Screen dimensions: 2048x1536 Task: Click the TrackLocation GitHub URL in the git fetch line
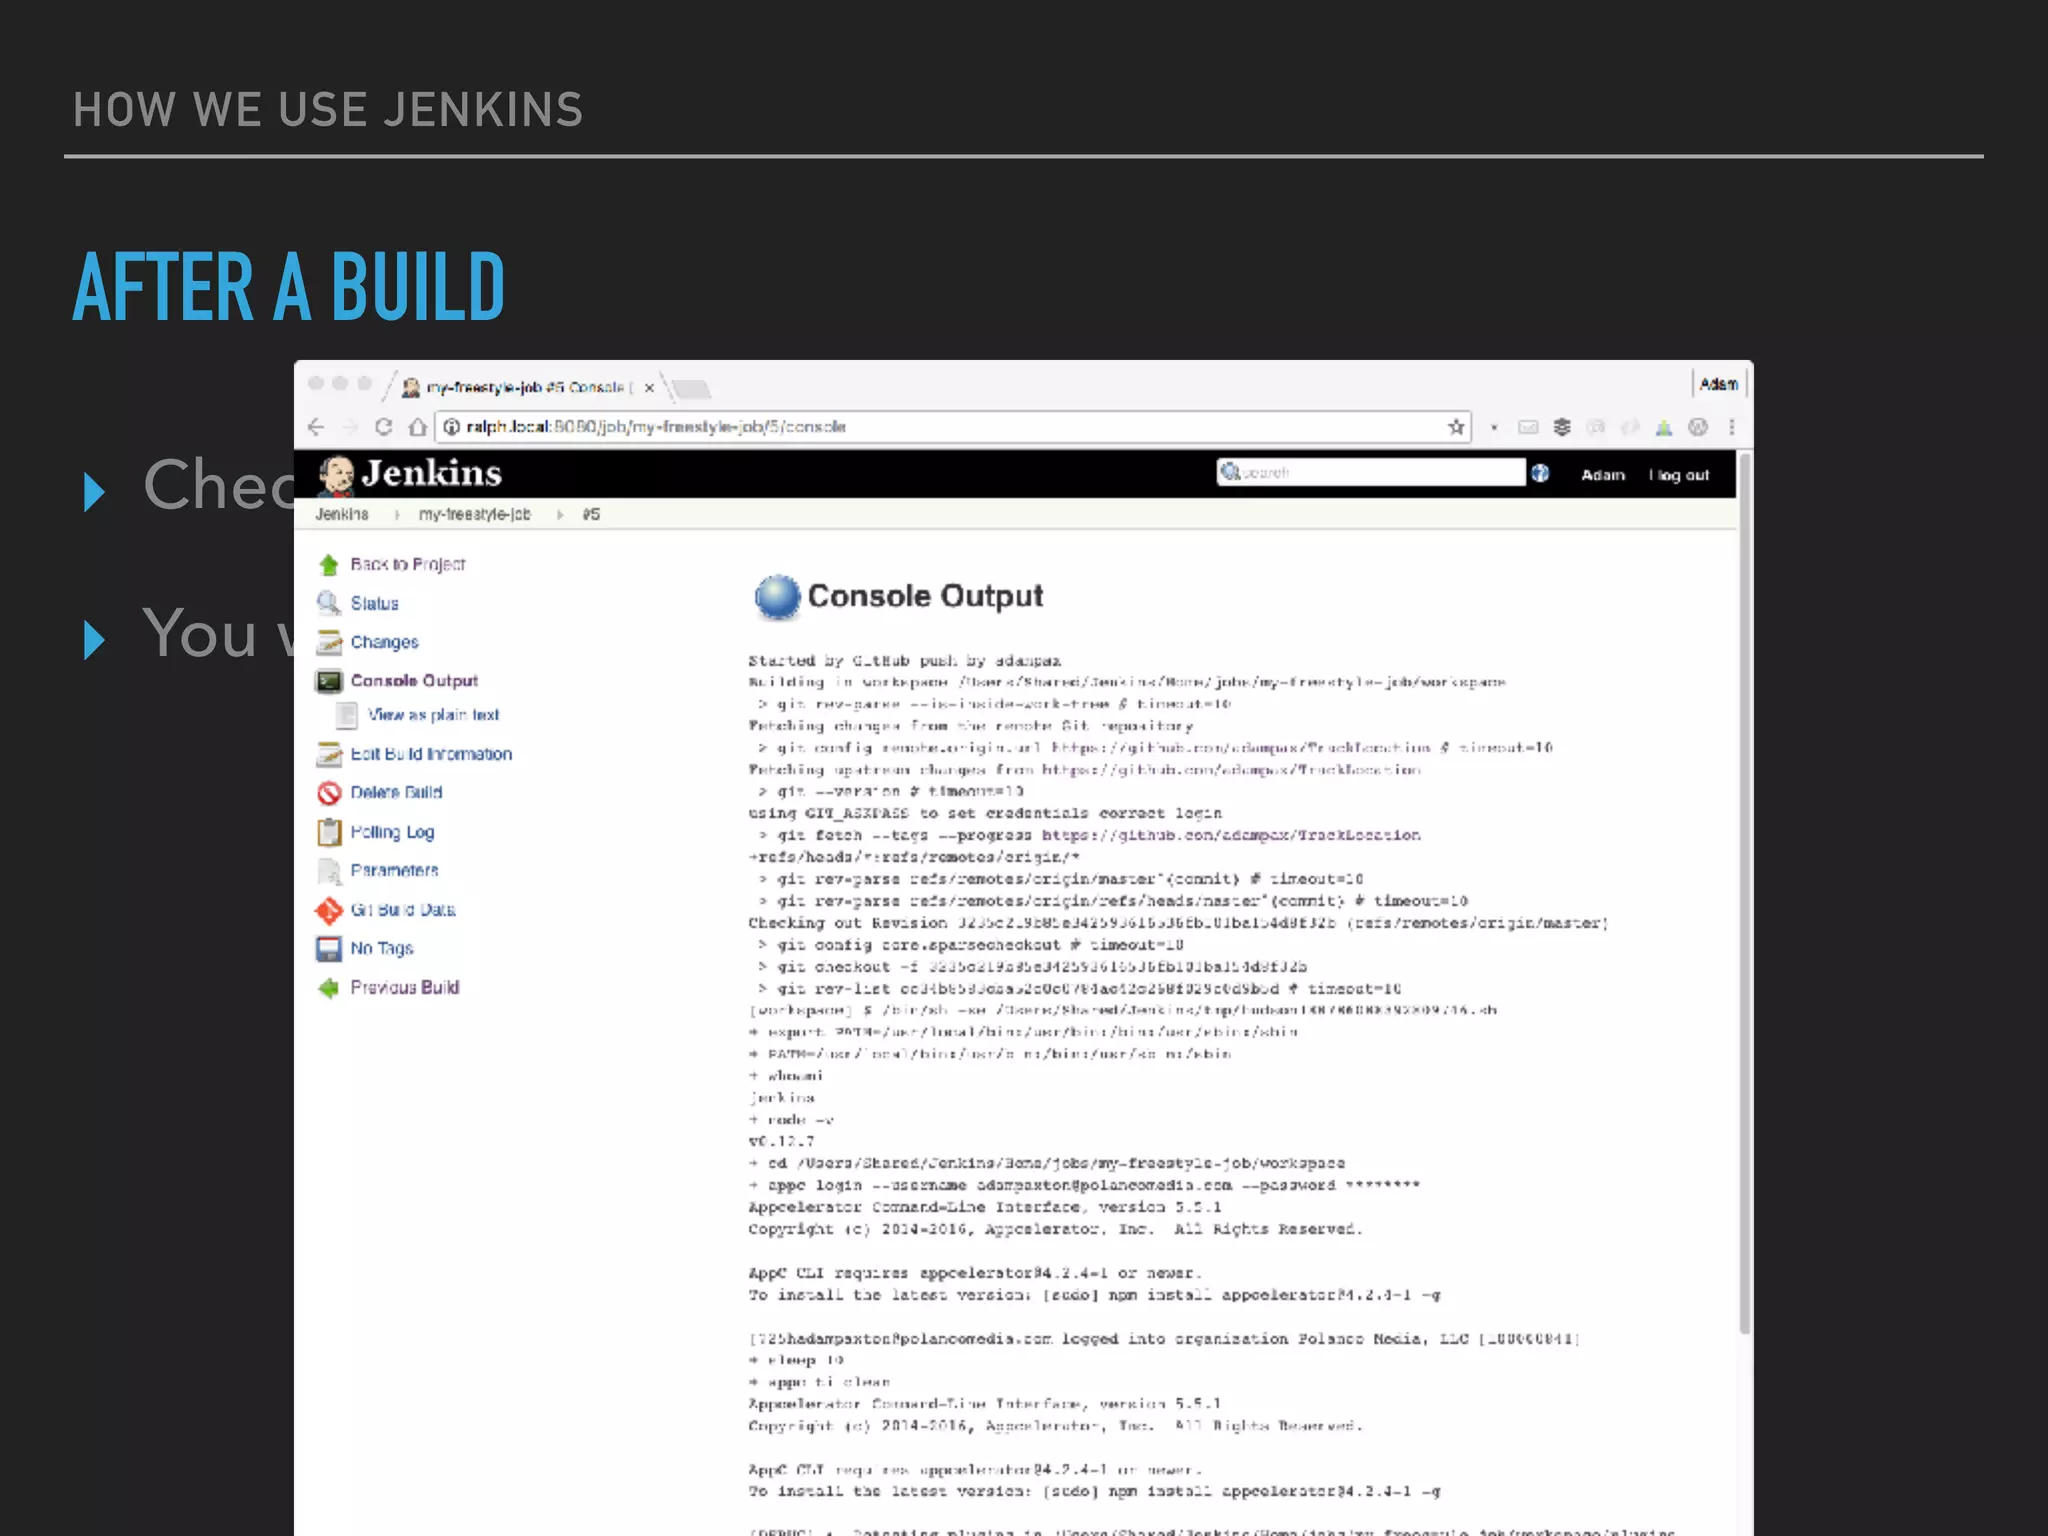1231,835
